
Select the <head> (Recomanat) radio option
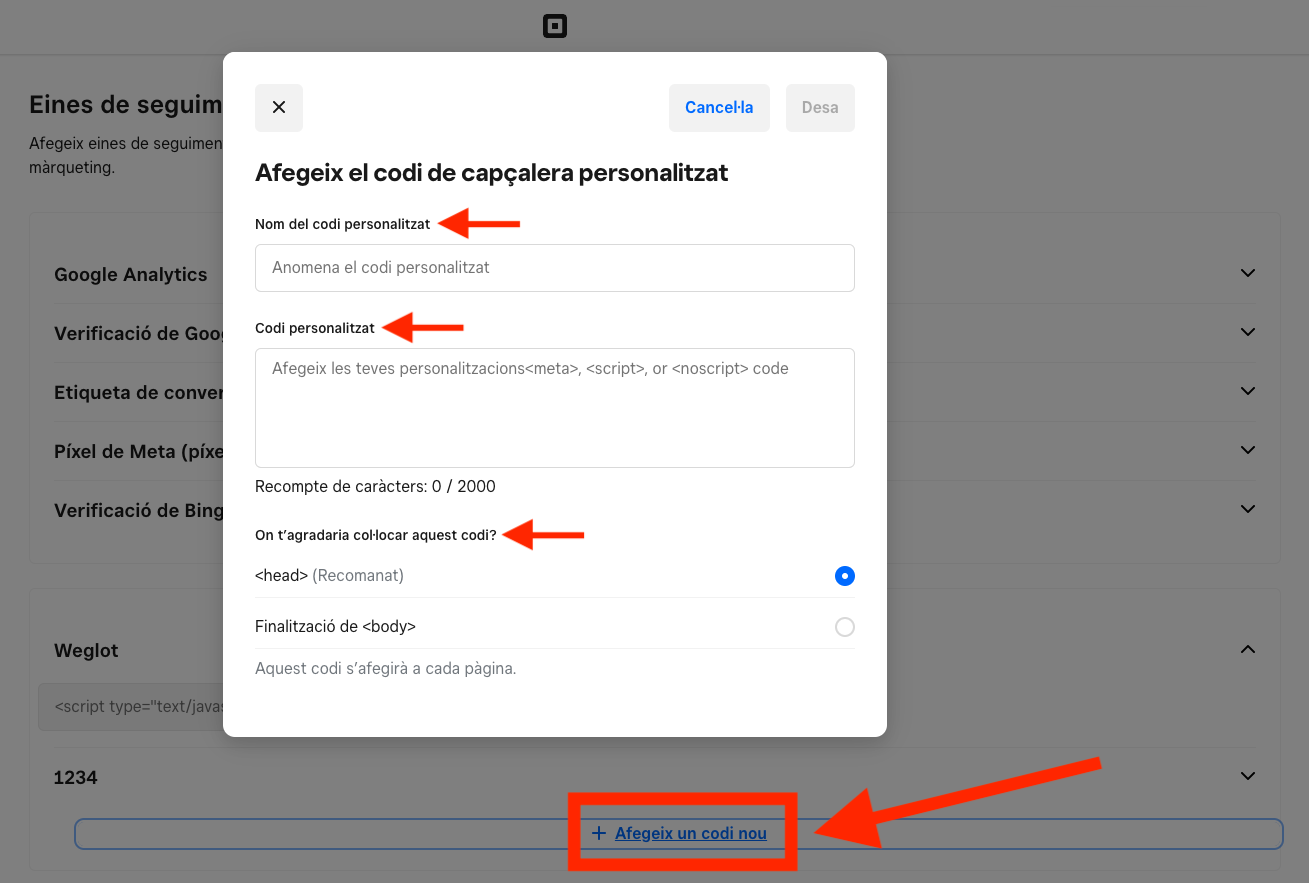[845, 576]
